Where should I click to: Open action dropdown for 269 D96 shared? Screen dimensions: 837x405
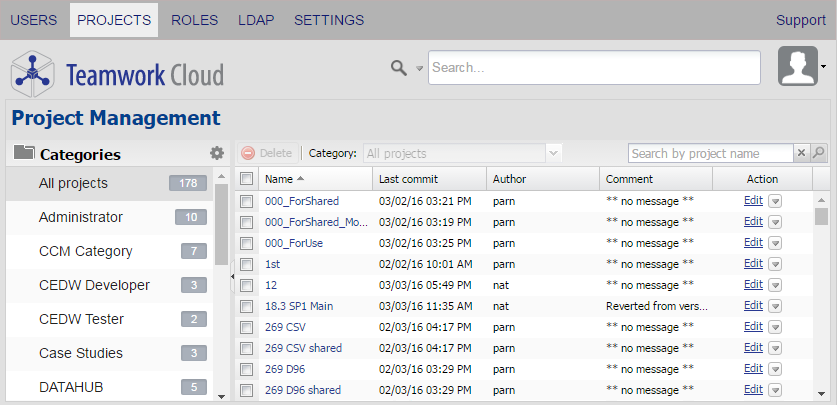[x=775, y=390]
